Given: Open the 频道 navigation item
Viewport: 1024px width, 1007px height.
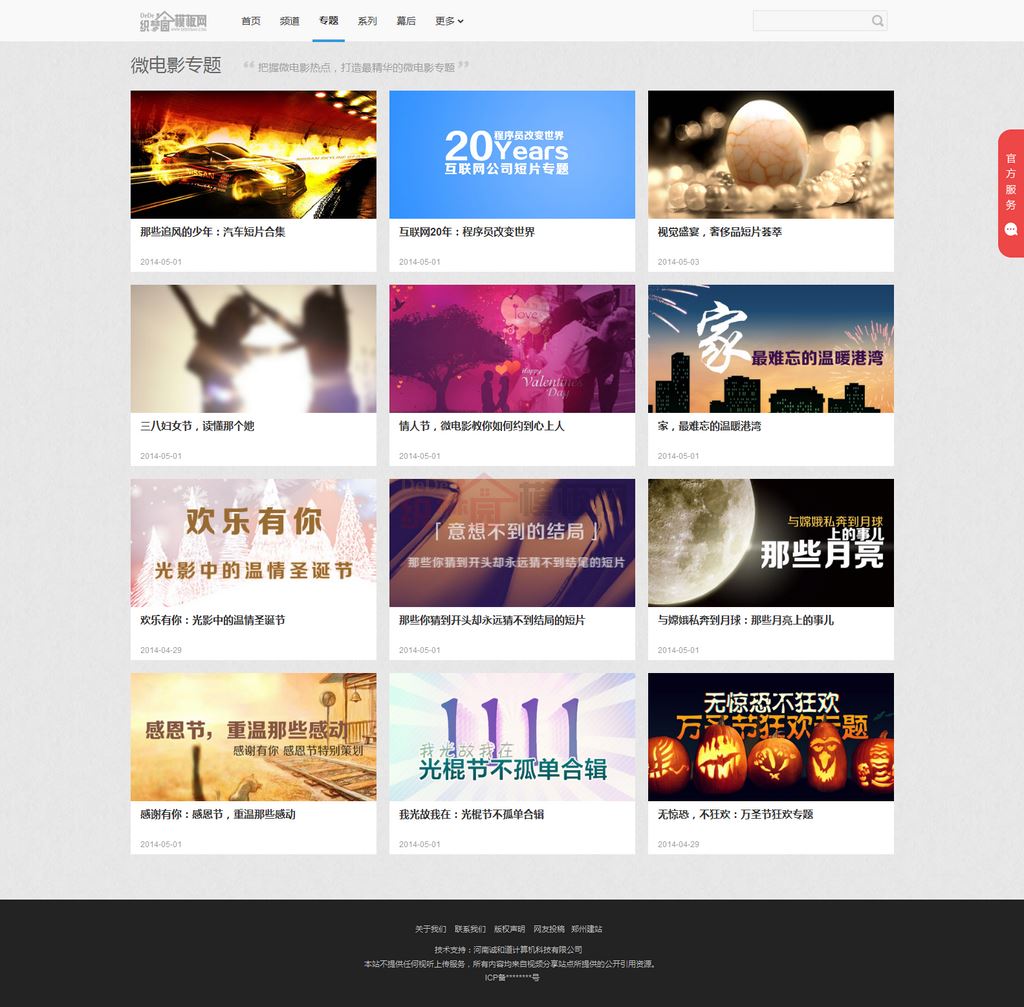Looking at the screenshot, I should click(x=290, y=21).
